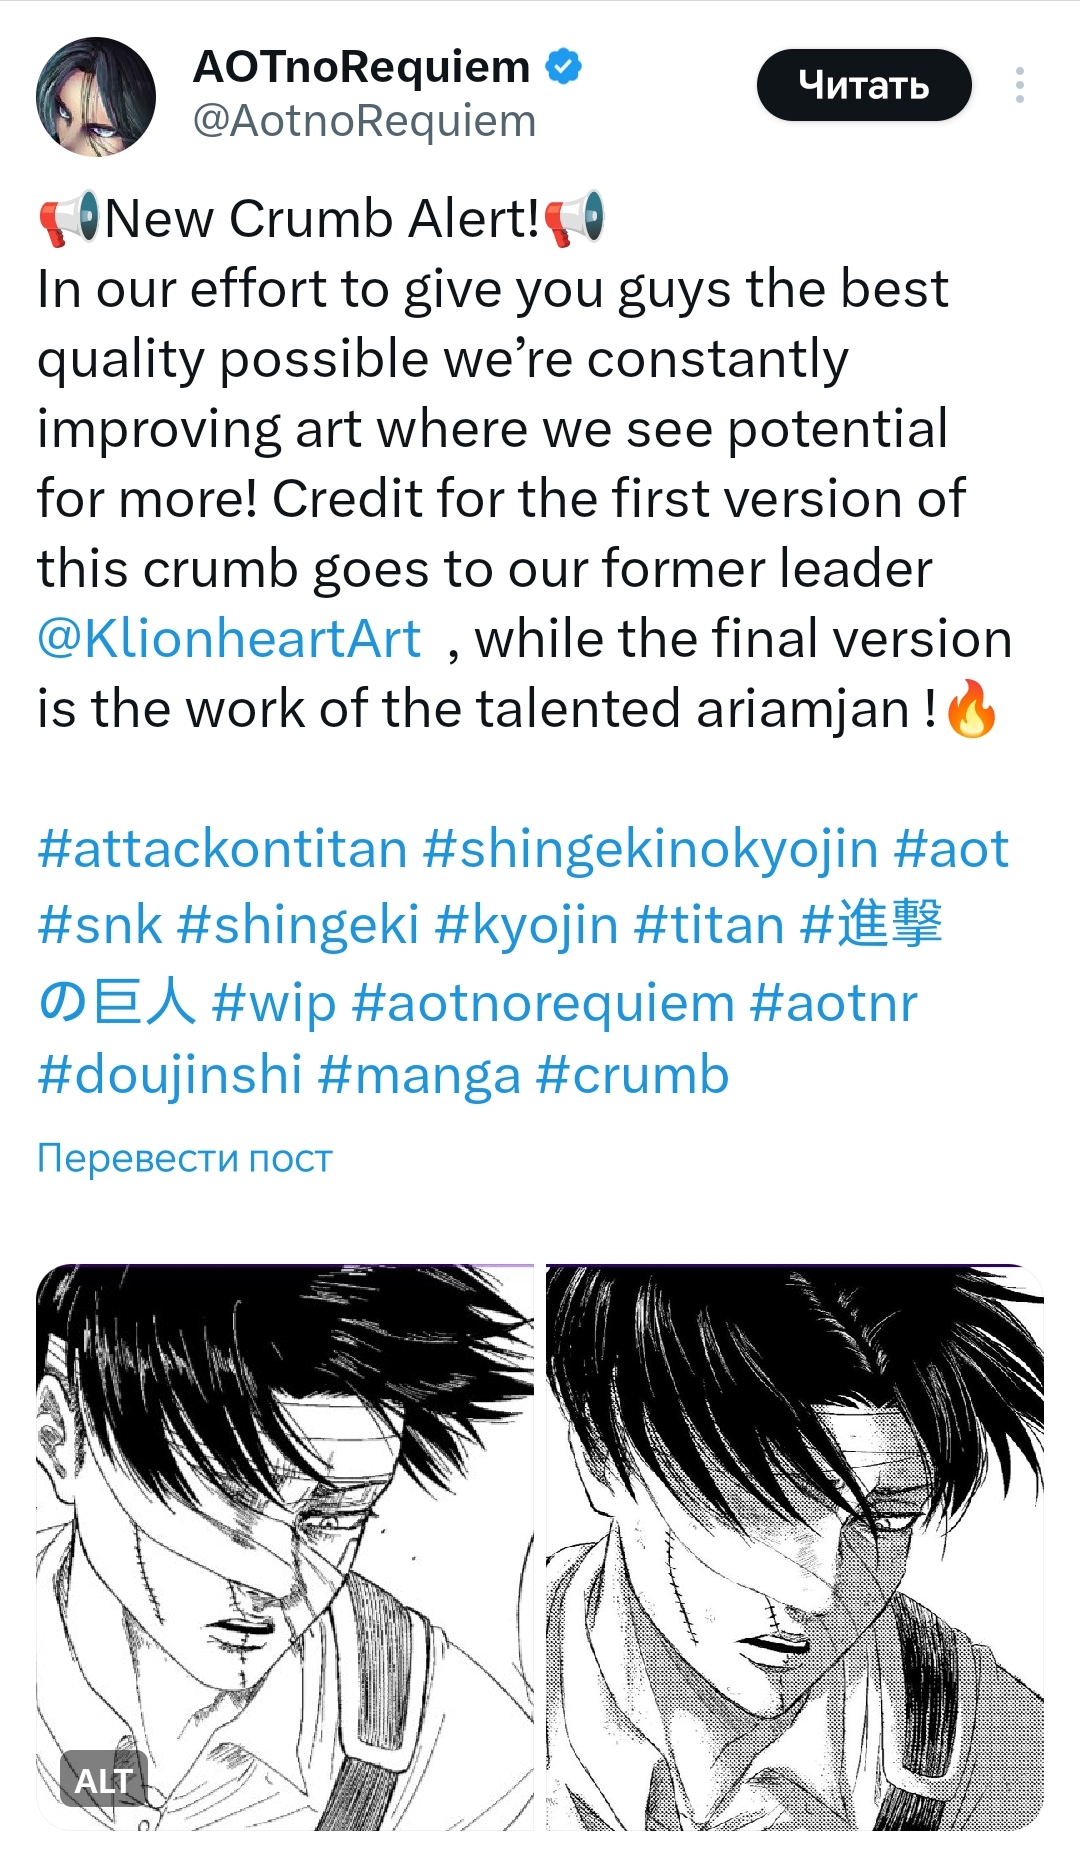
Task: Click the Читать follow button
Action: (864, 85)
